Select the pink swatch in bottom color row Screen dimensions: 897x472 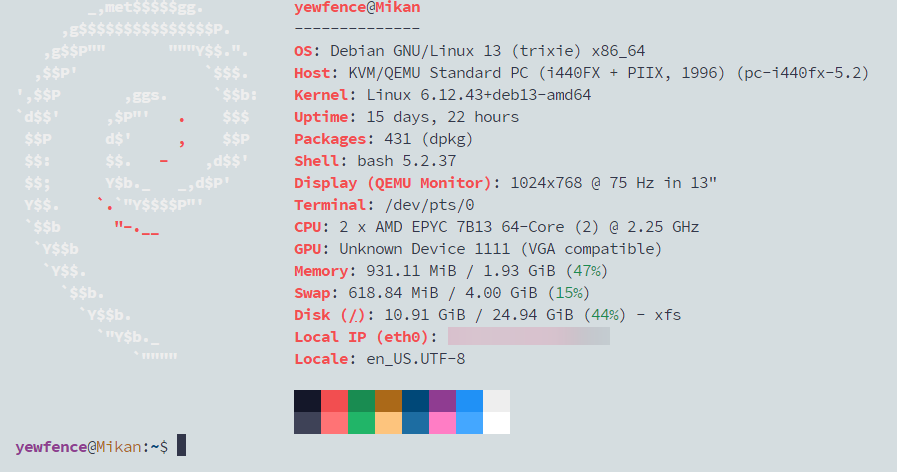pos(442,423)
